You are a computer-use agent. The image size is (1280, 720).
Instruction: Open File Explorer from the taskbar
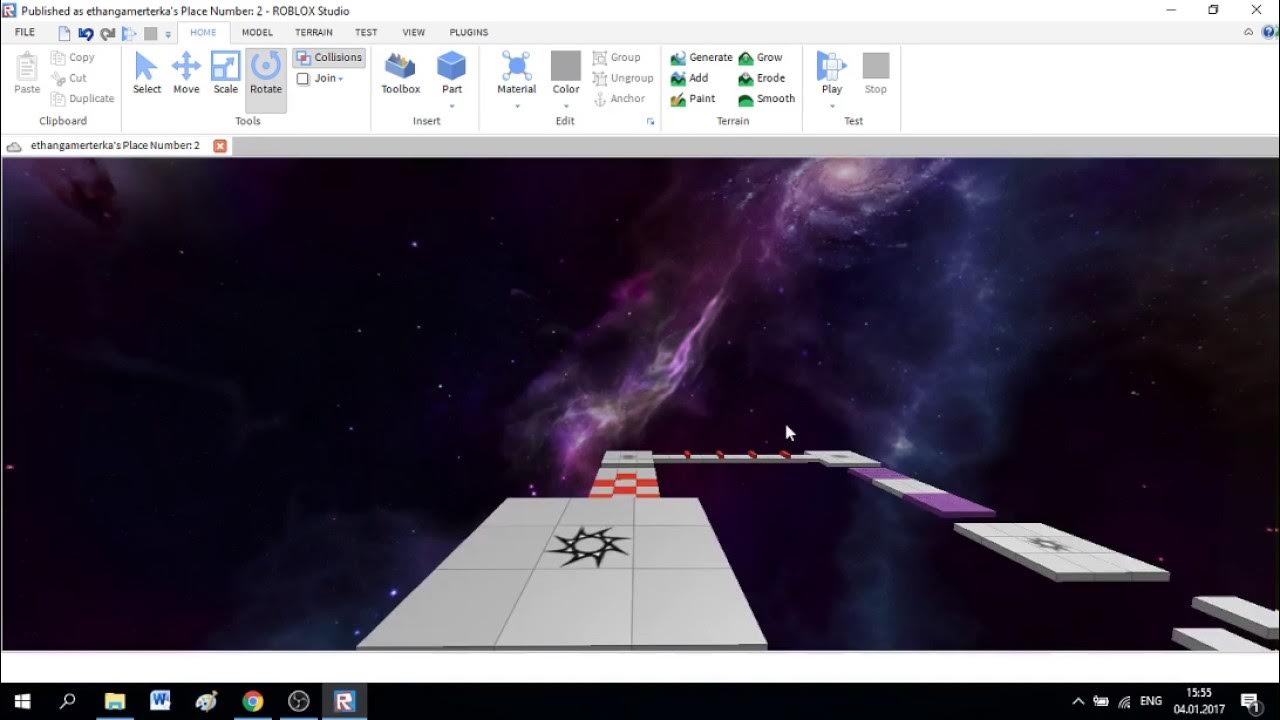tap(114, 701)
